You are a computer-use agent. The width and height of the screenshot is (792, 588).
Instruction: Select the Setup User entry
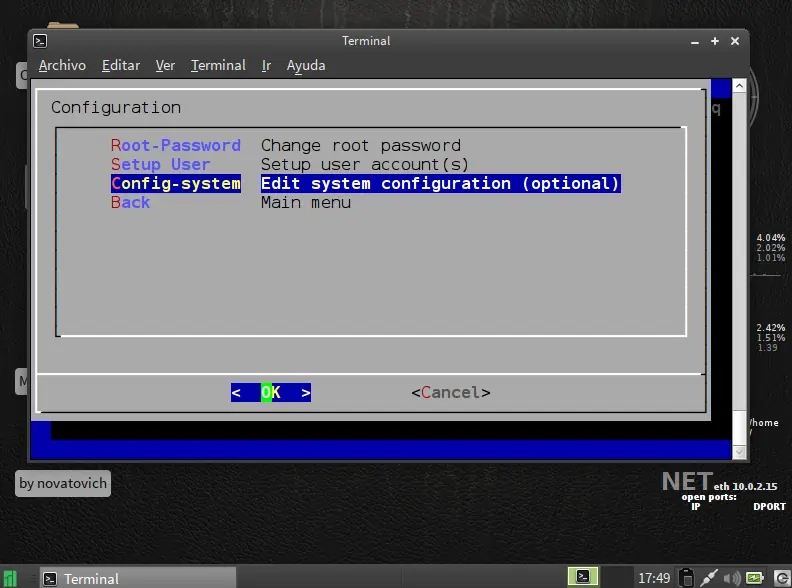click(x=161, y=164)
